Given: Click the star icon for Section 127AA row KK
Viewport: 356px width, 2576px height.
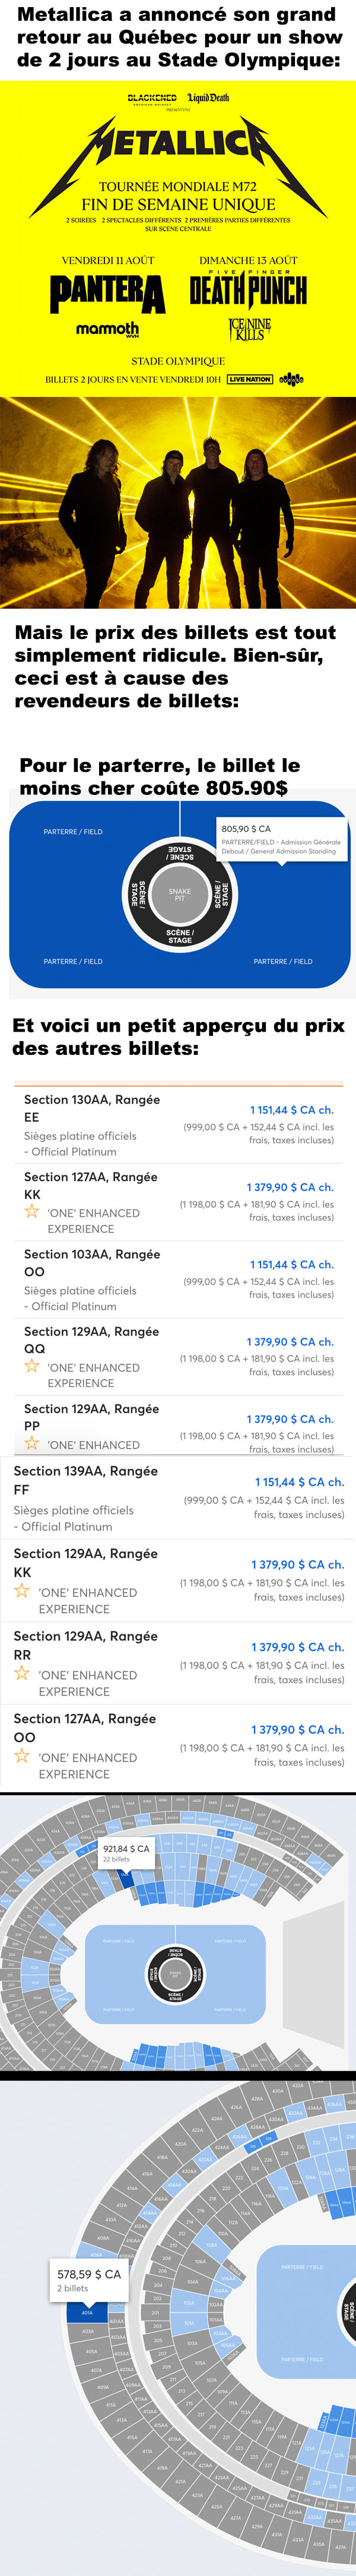Looking at the screenshot, I should pyautogui.click(x=32, y=1211).
